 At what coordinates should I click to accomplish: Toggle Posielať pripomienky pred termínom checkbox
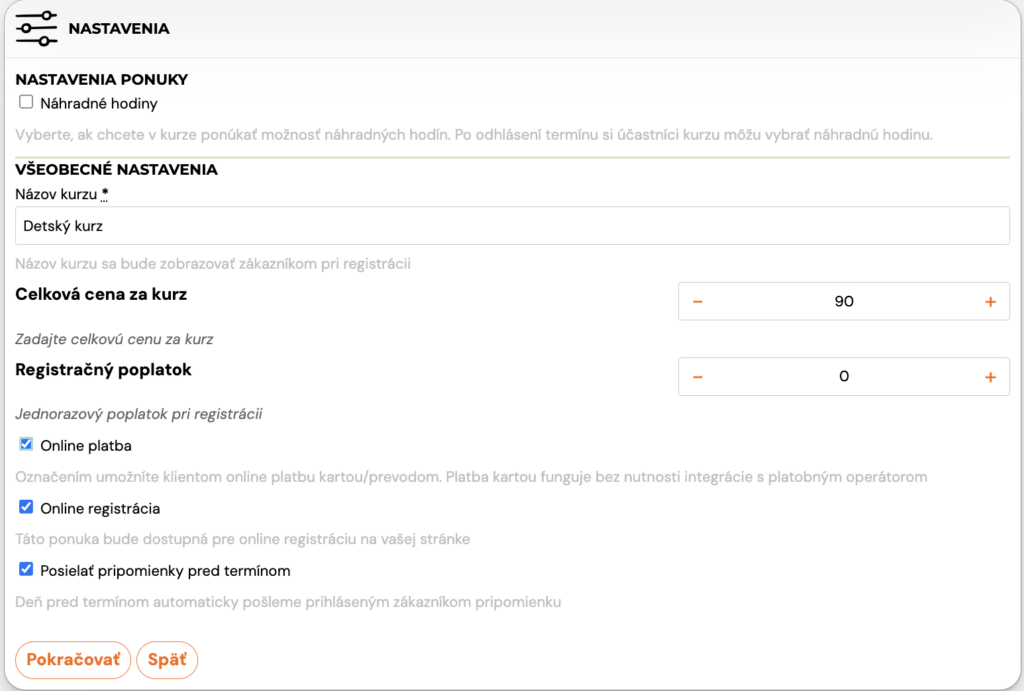26,570
